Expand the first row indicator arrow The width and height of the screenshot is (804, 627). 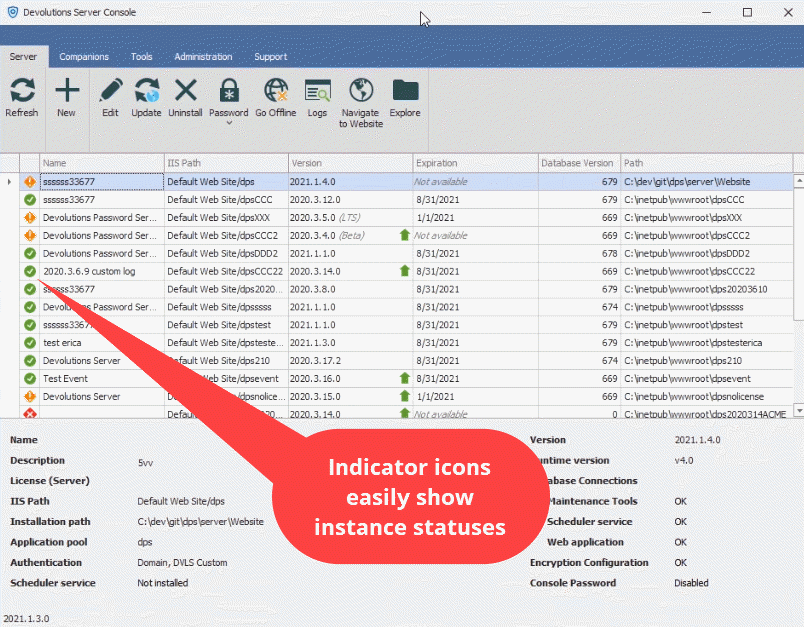click(x=10, y=182)
